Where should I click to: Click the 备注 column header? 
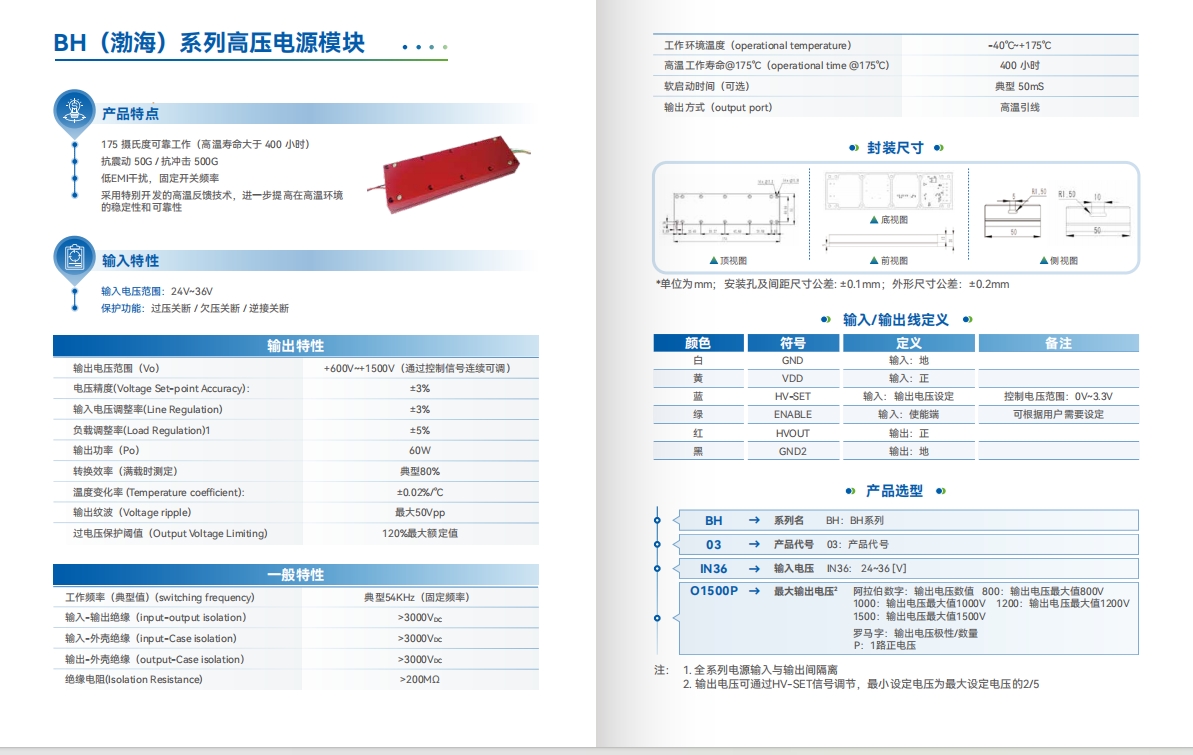(x=1058, y=343)
